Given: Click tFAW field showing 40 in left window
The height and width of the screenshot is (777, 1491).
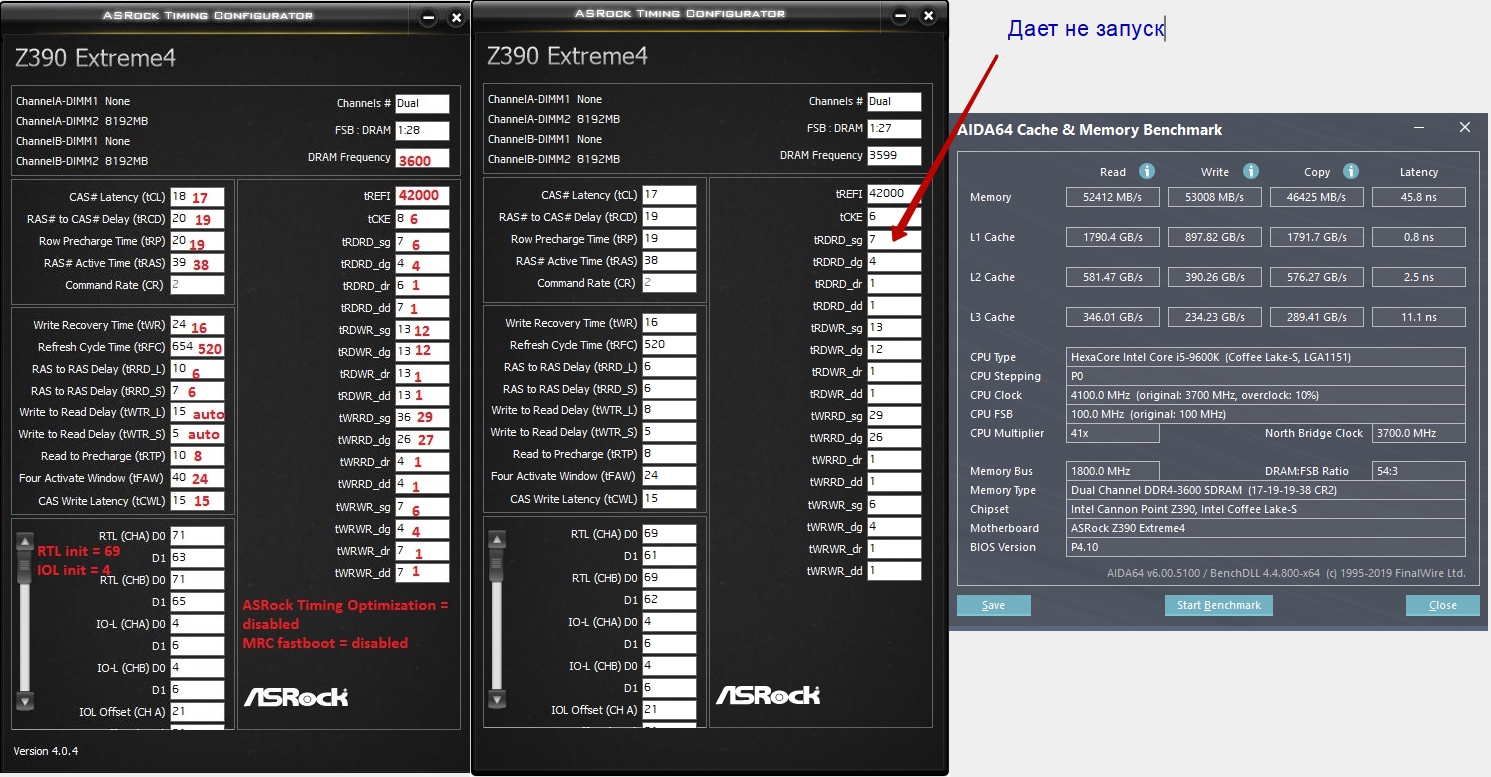Looking at the screenshot, I should tap(197, 478).
